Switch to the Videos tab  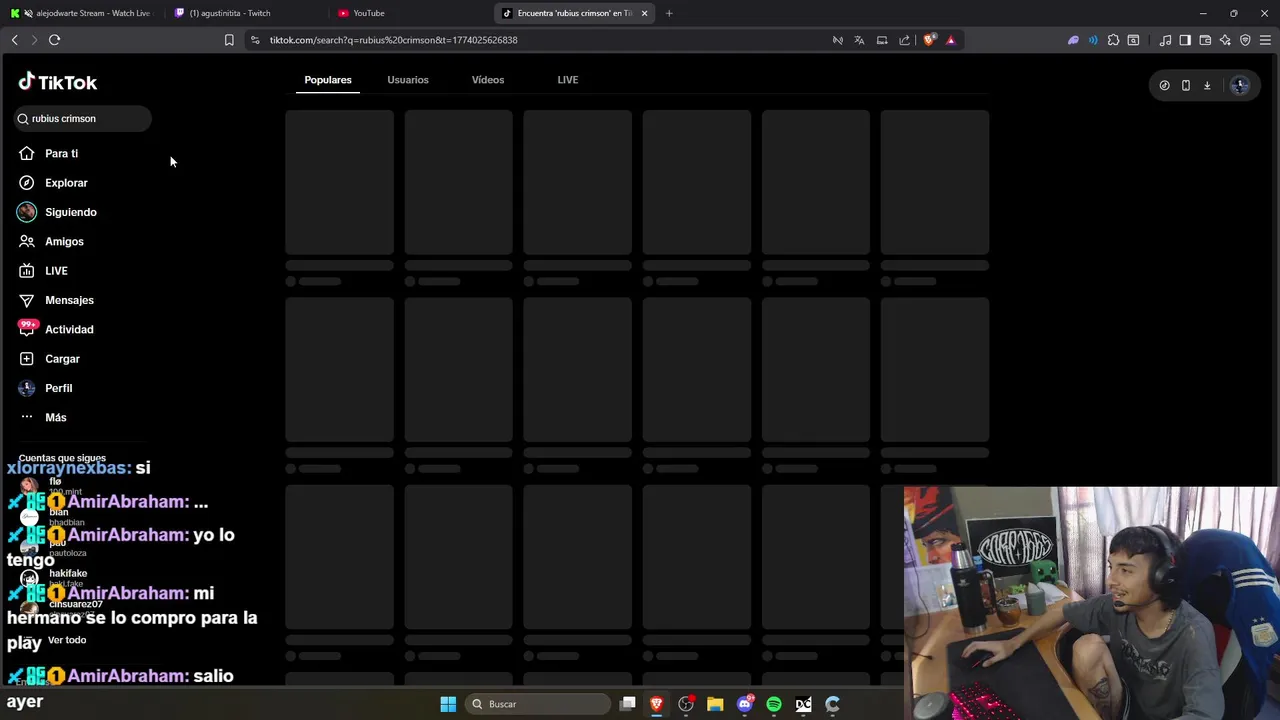click(488, 80)
